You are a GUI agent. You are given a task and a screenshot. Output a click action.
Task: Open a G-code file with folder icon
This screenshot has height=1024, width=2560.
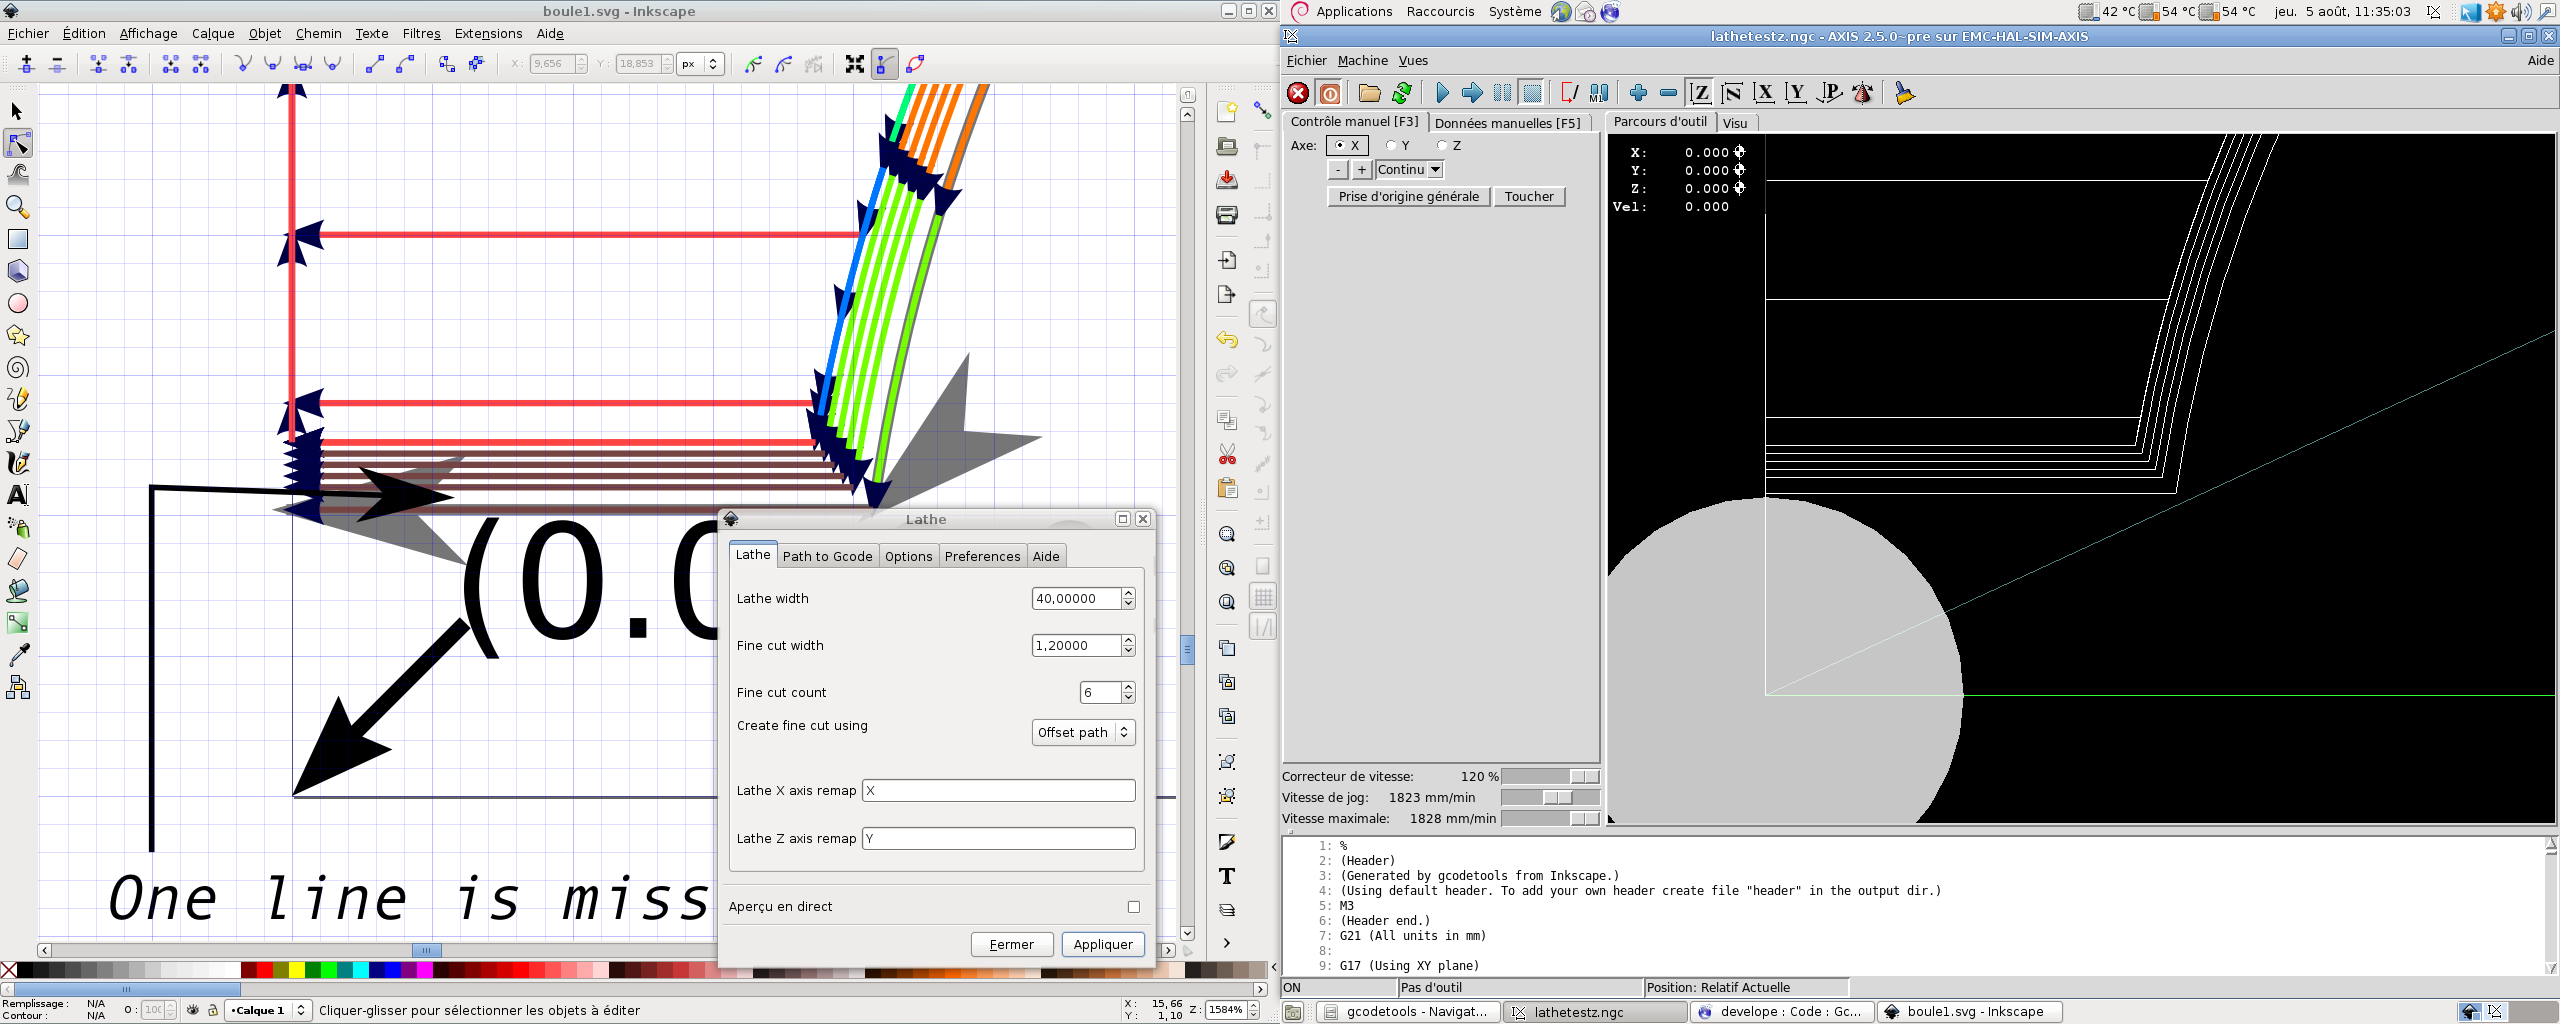tap(1369, 93)
